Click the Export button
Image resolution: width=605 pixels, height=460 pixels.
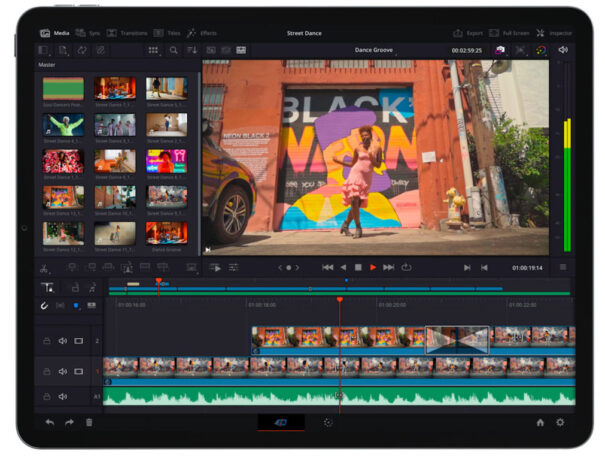click(x=468, y=33)
